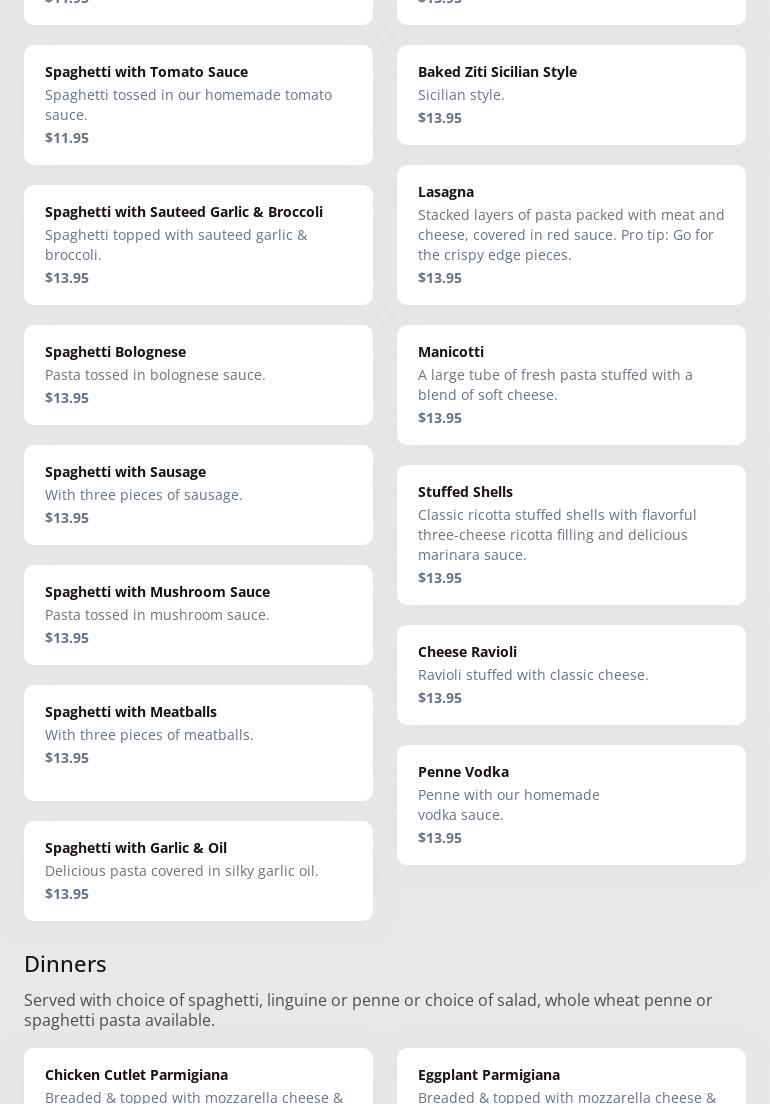Select Cheese Ravioli from menu

coord(571,674)
